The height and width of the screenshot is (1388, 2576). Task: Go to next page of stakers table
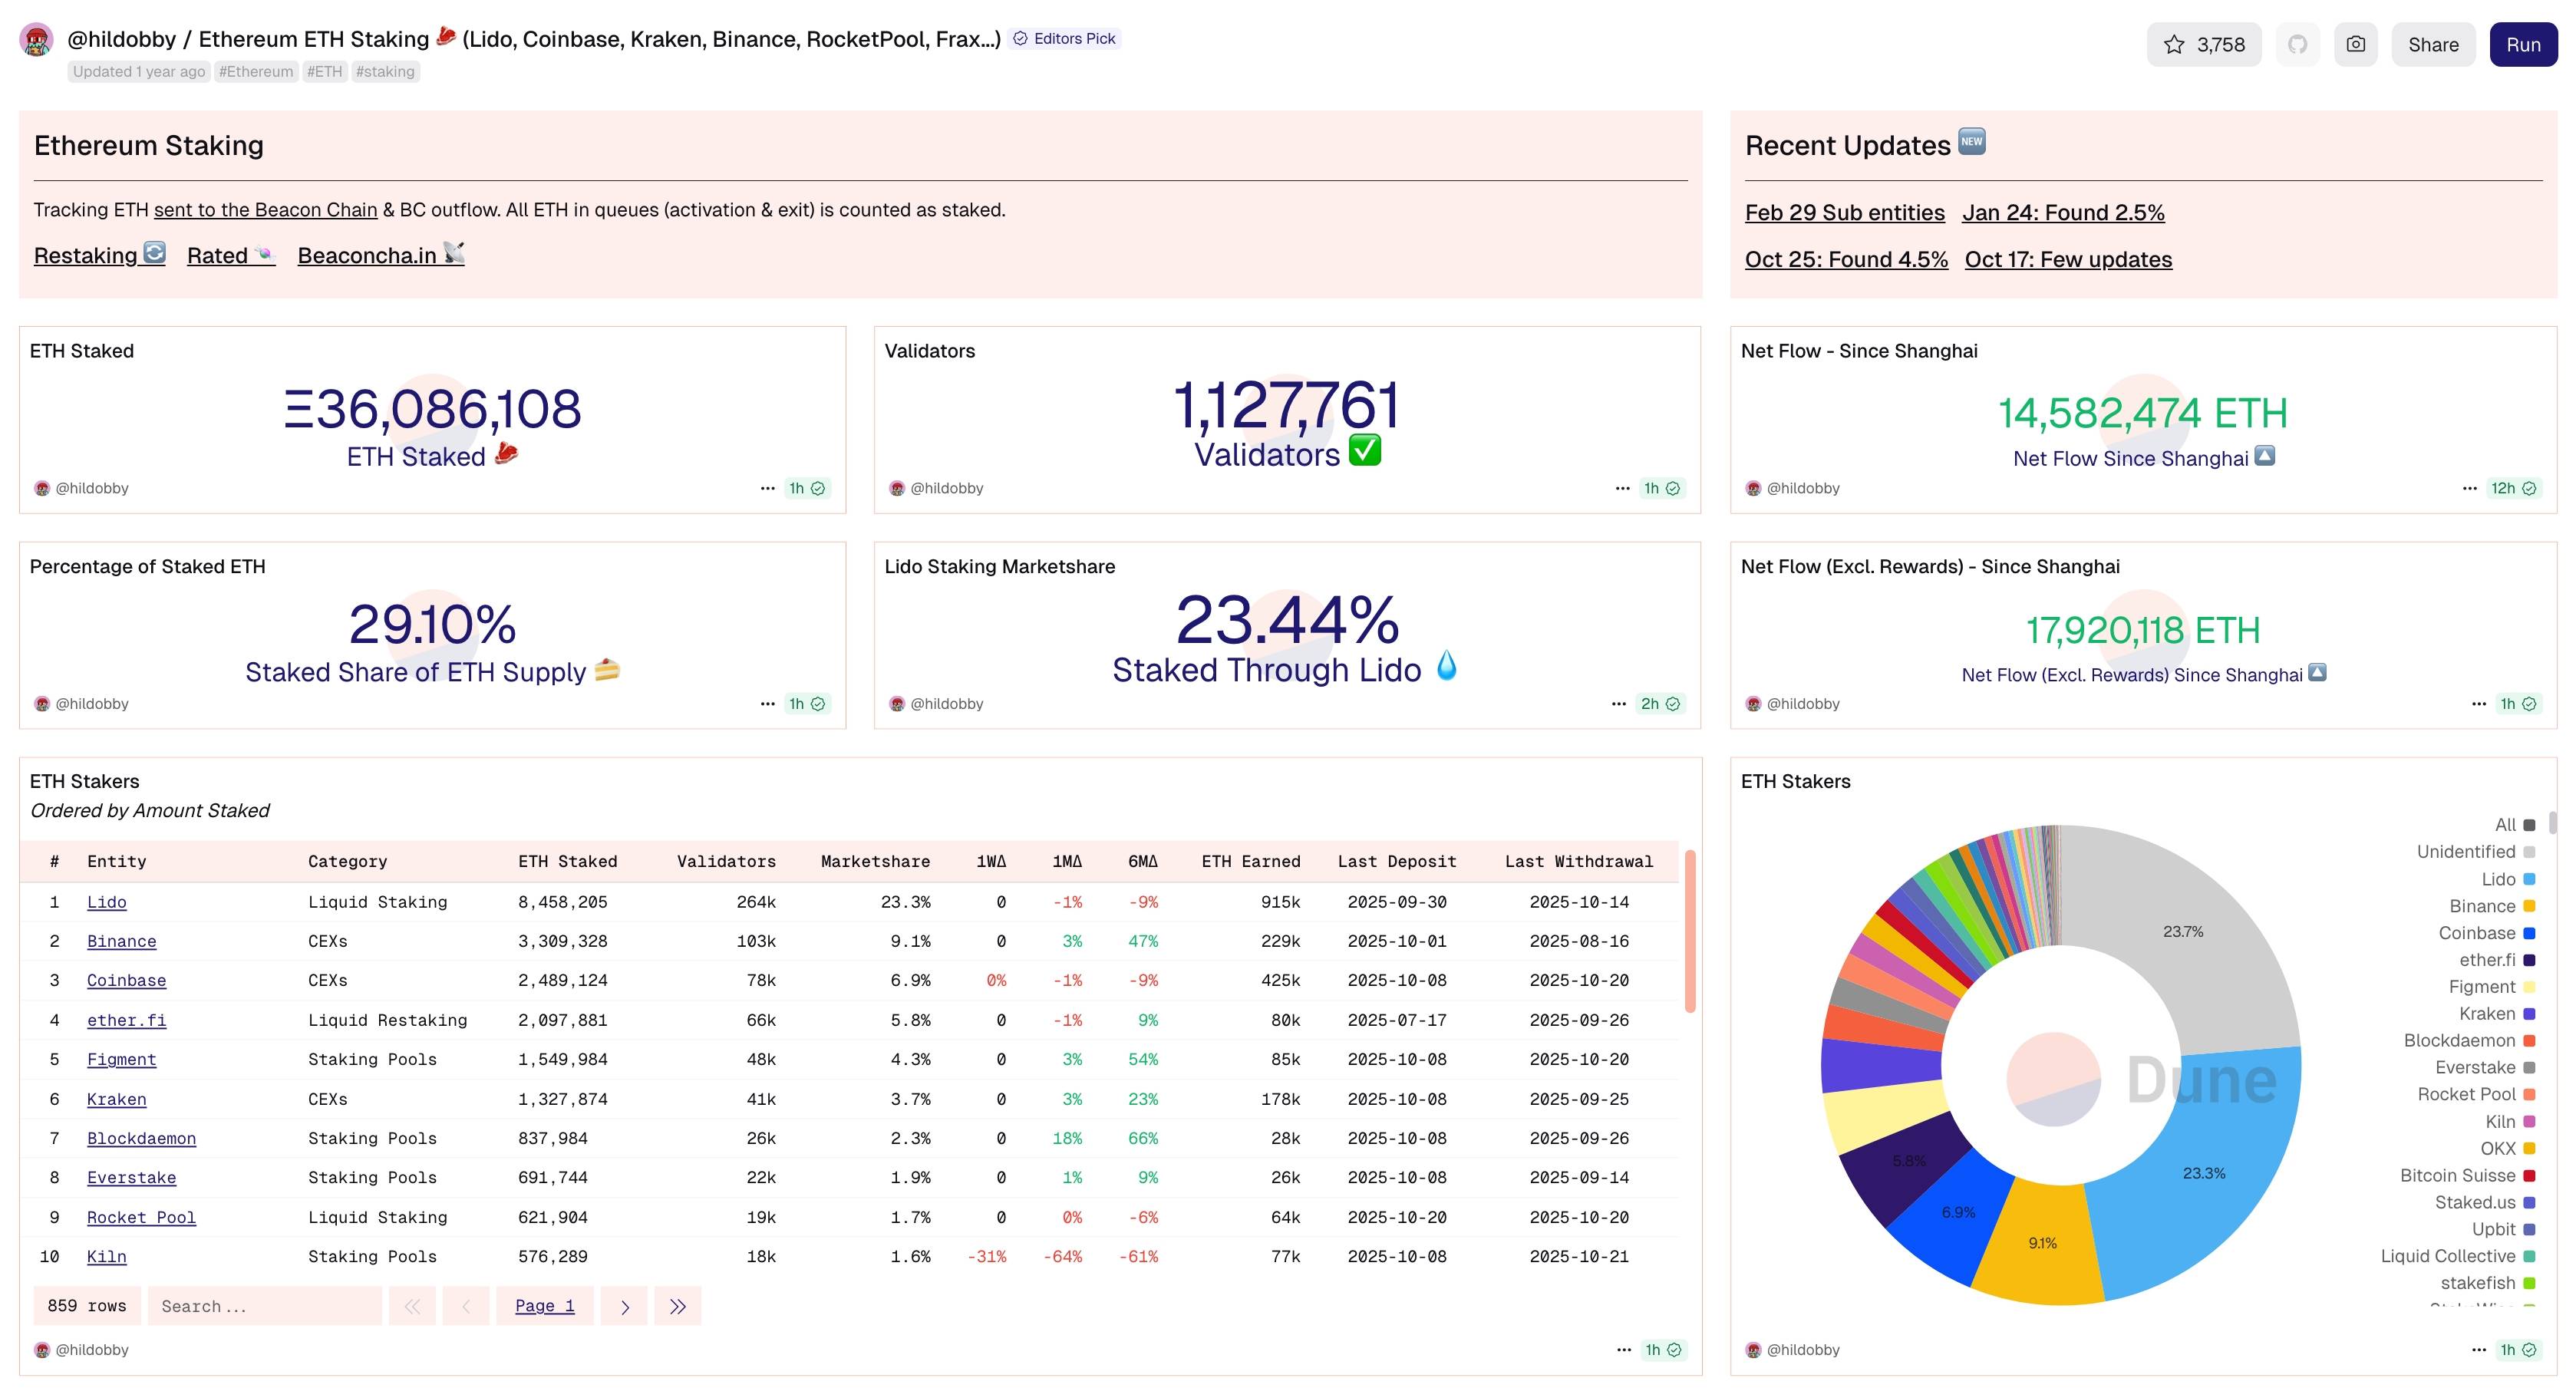tap(625, 1306)
